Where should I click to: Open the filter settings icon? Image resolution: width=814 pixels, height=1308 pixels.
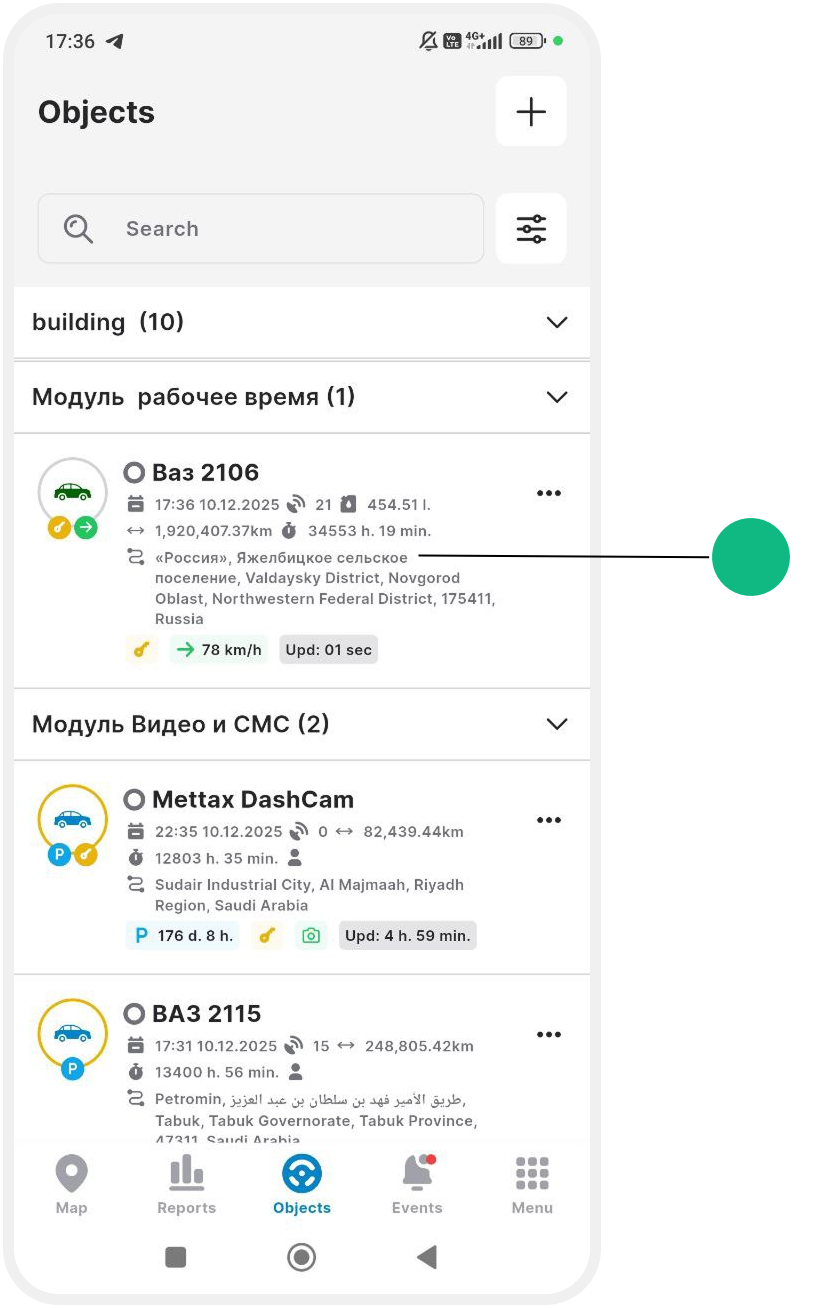pyautogui.click(x=531, y=229)
